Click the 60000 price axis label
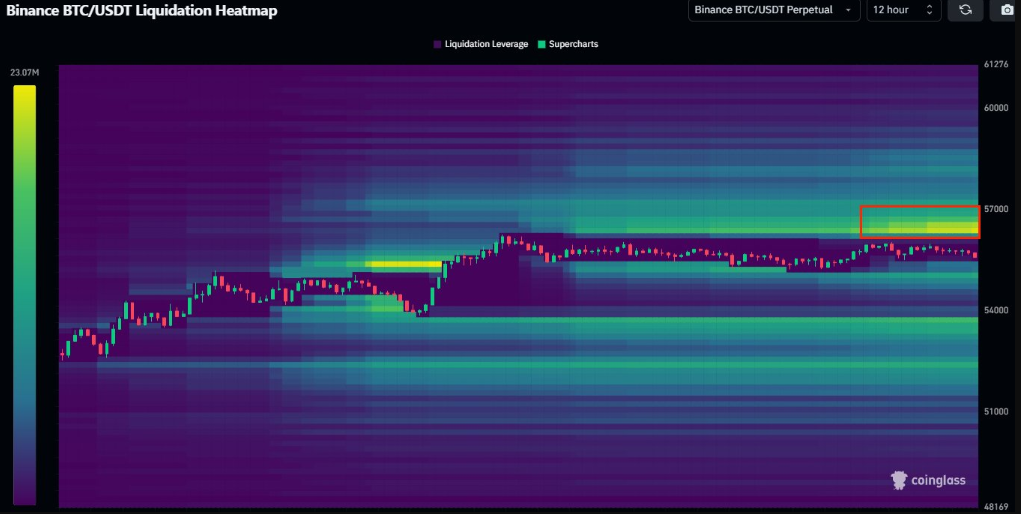The height and width of the screenshot is (514, 1021). point(997,107)
